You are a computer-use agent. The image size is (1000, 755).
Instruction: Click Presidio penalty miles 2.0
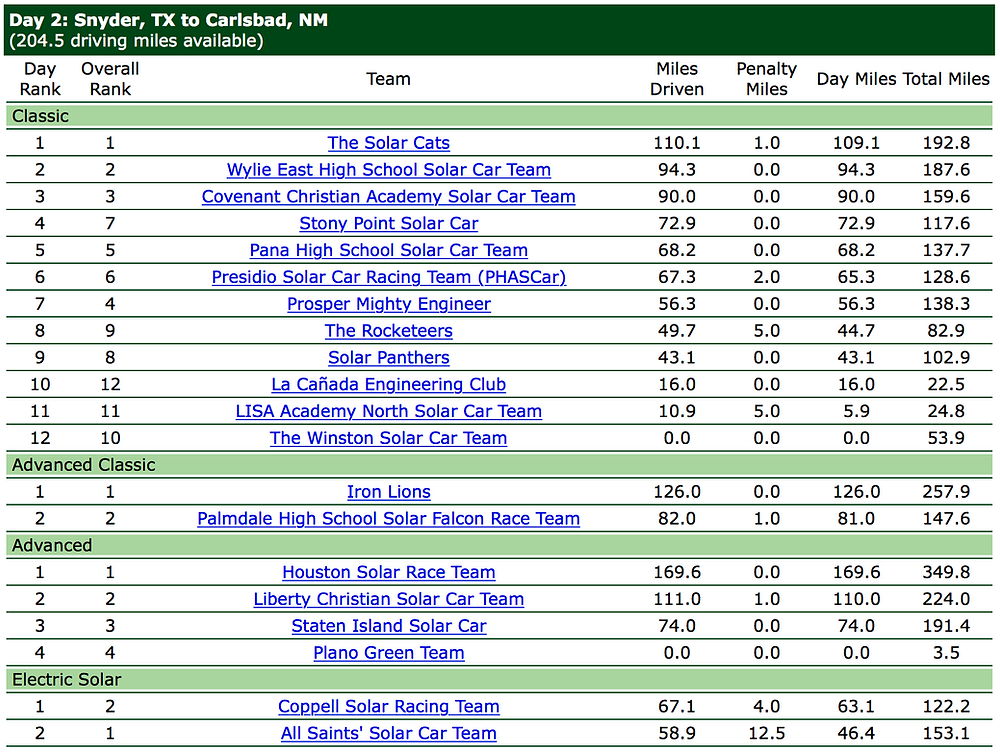767,277
